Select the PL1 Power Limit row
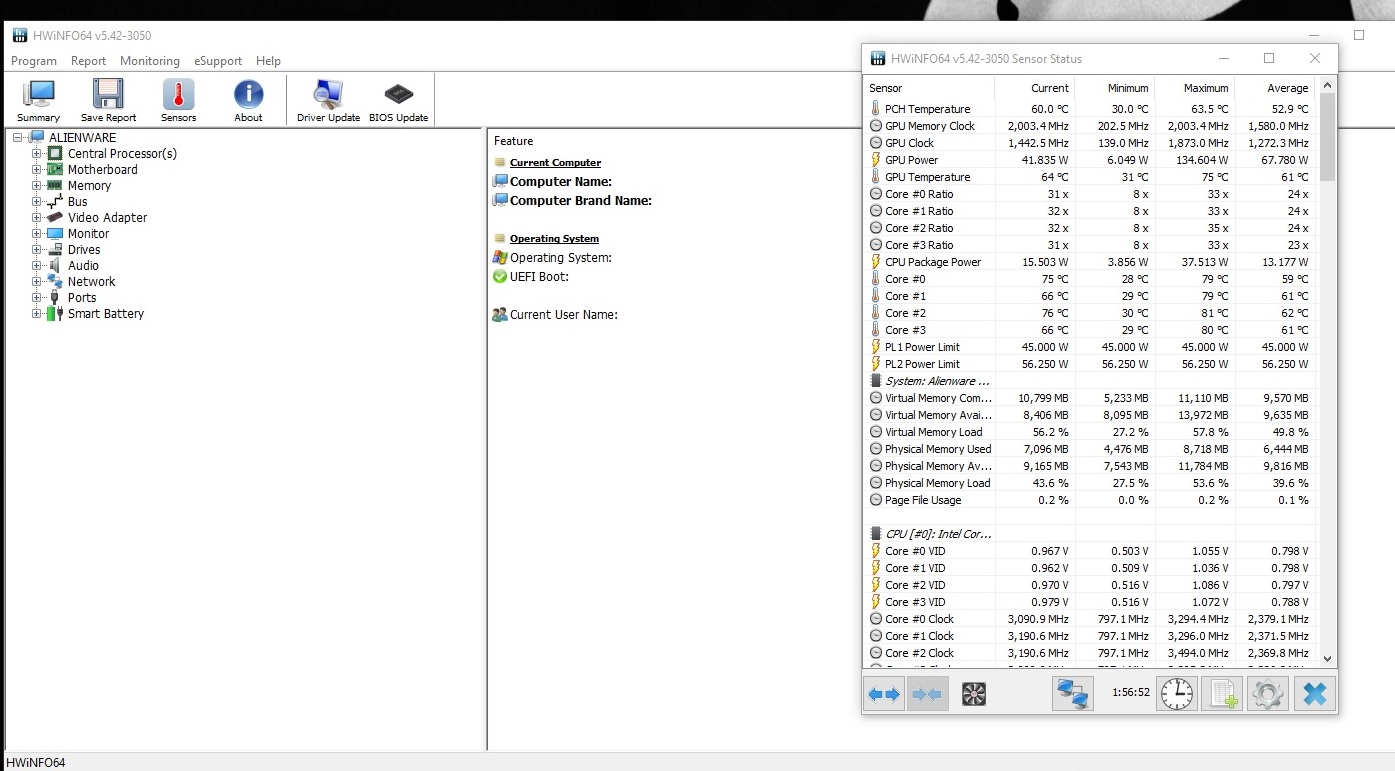The image size is (1395, 771). click(1090, 347)
